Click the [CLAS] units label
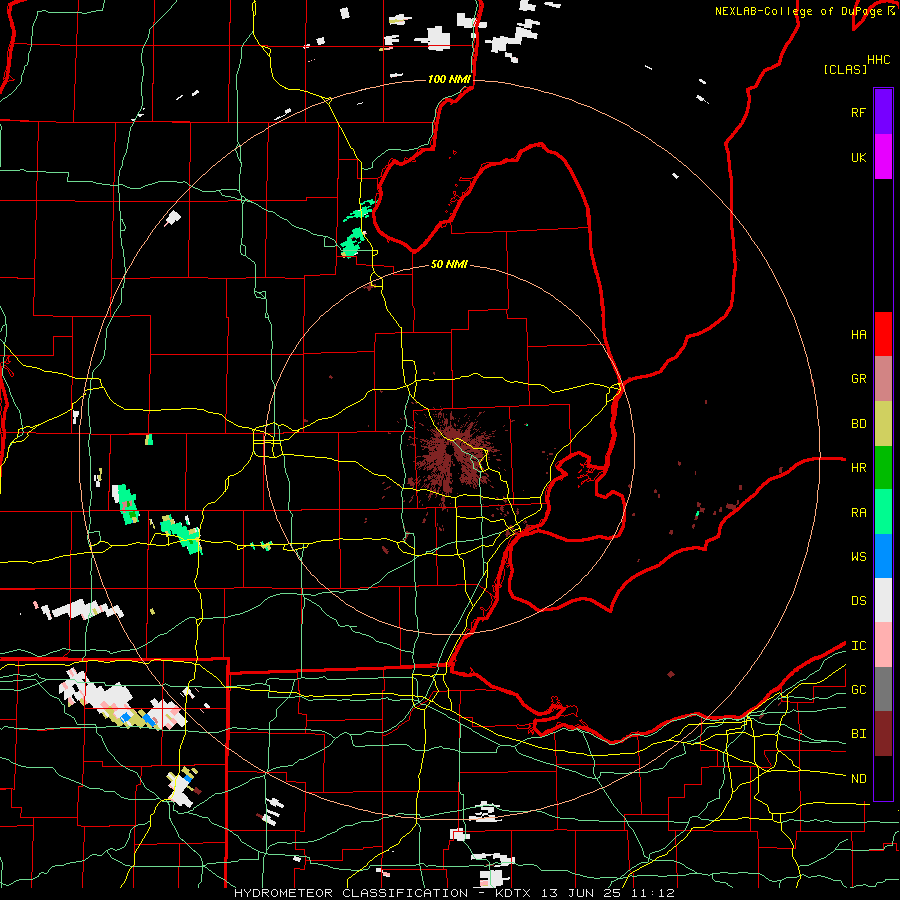The width and height of the screenshot is (900, 900). tap(845, 69)
